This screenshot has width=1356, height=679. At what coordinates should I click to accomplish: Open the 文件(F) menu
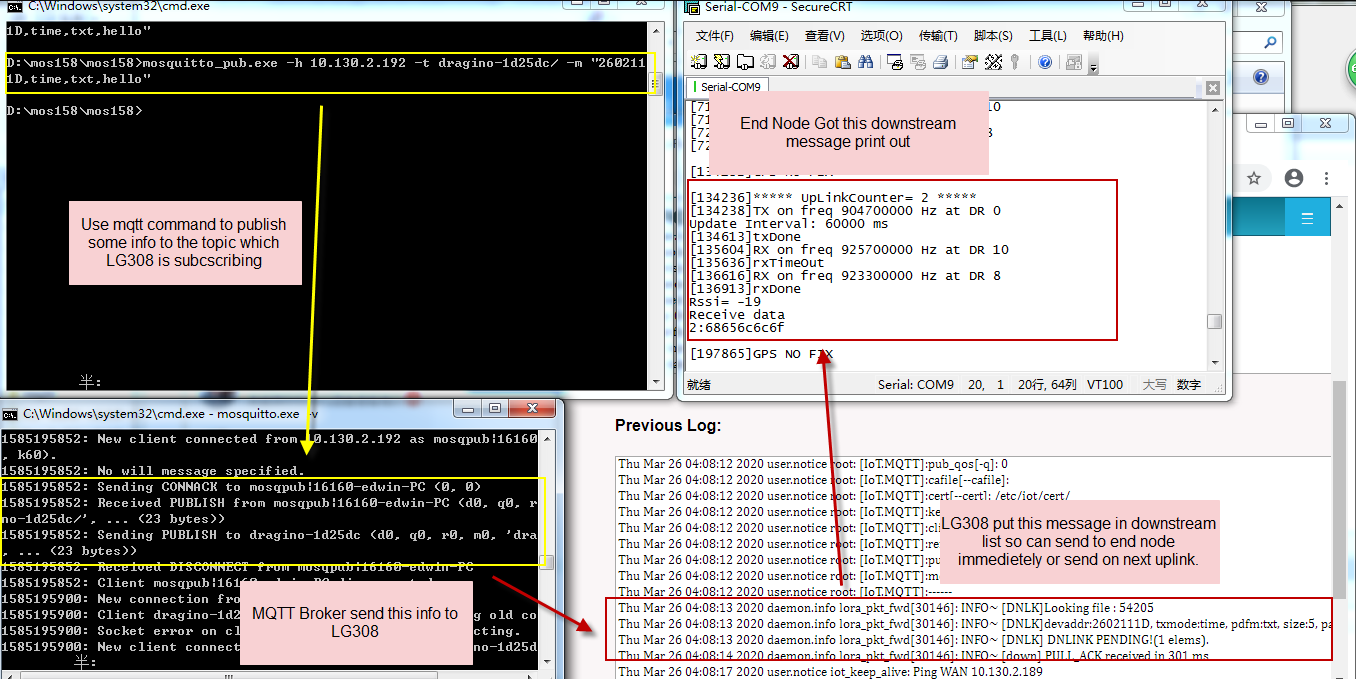tap(715, 36)
